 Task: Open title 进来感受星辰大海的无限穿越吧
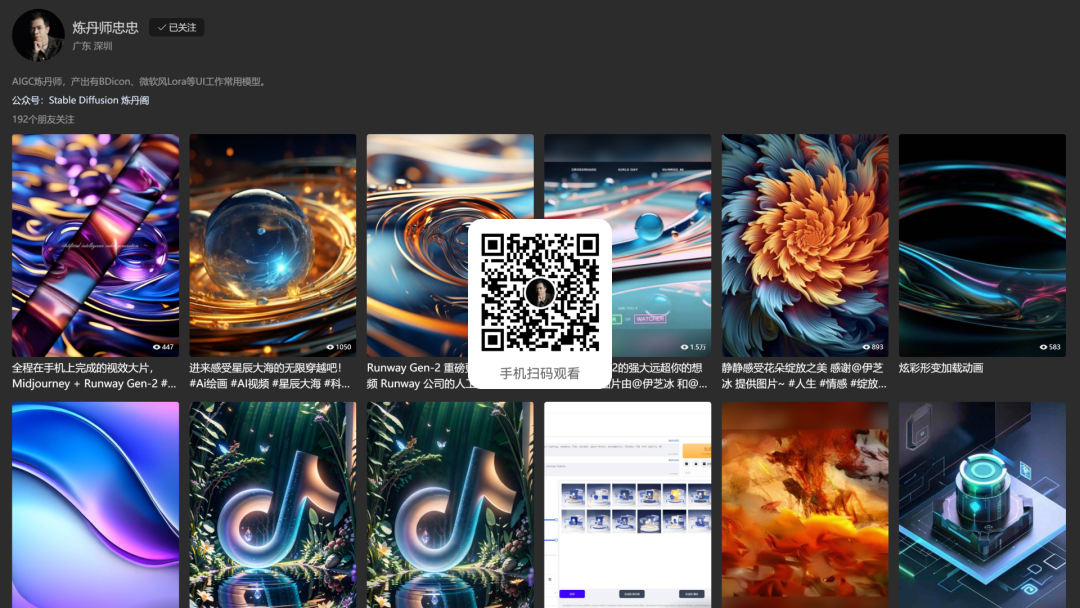coord(270,375)
